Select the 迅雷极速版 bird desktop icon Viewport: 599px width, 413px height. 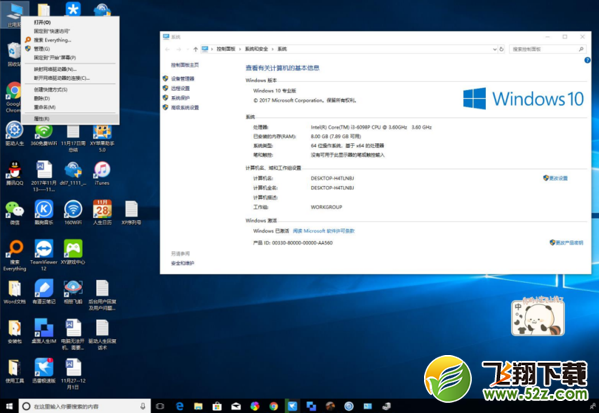coord(44,371)
